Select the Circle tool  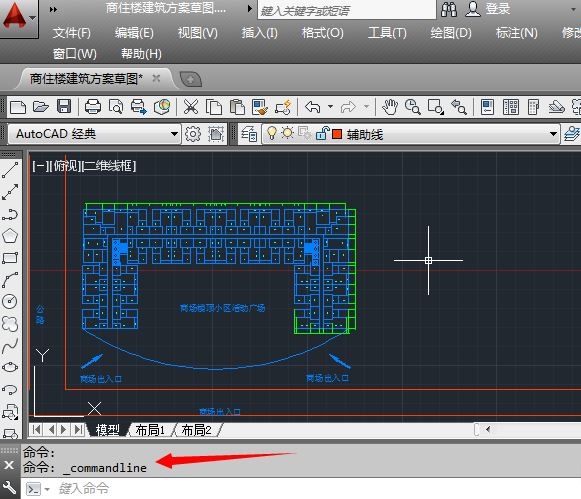[x=10, y=302]
